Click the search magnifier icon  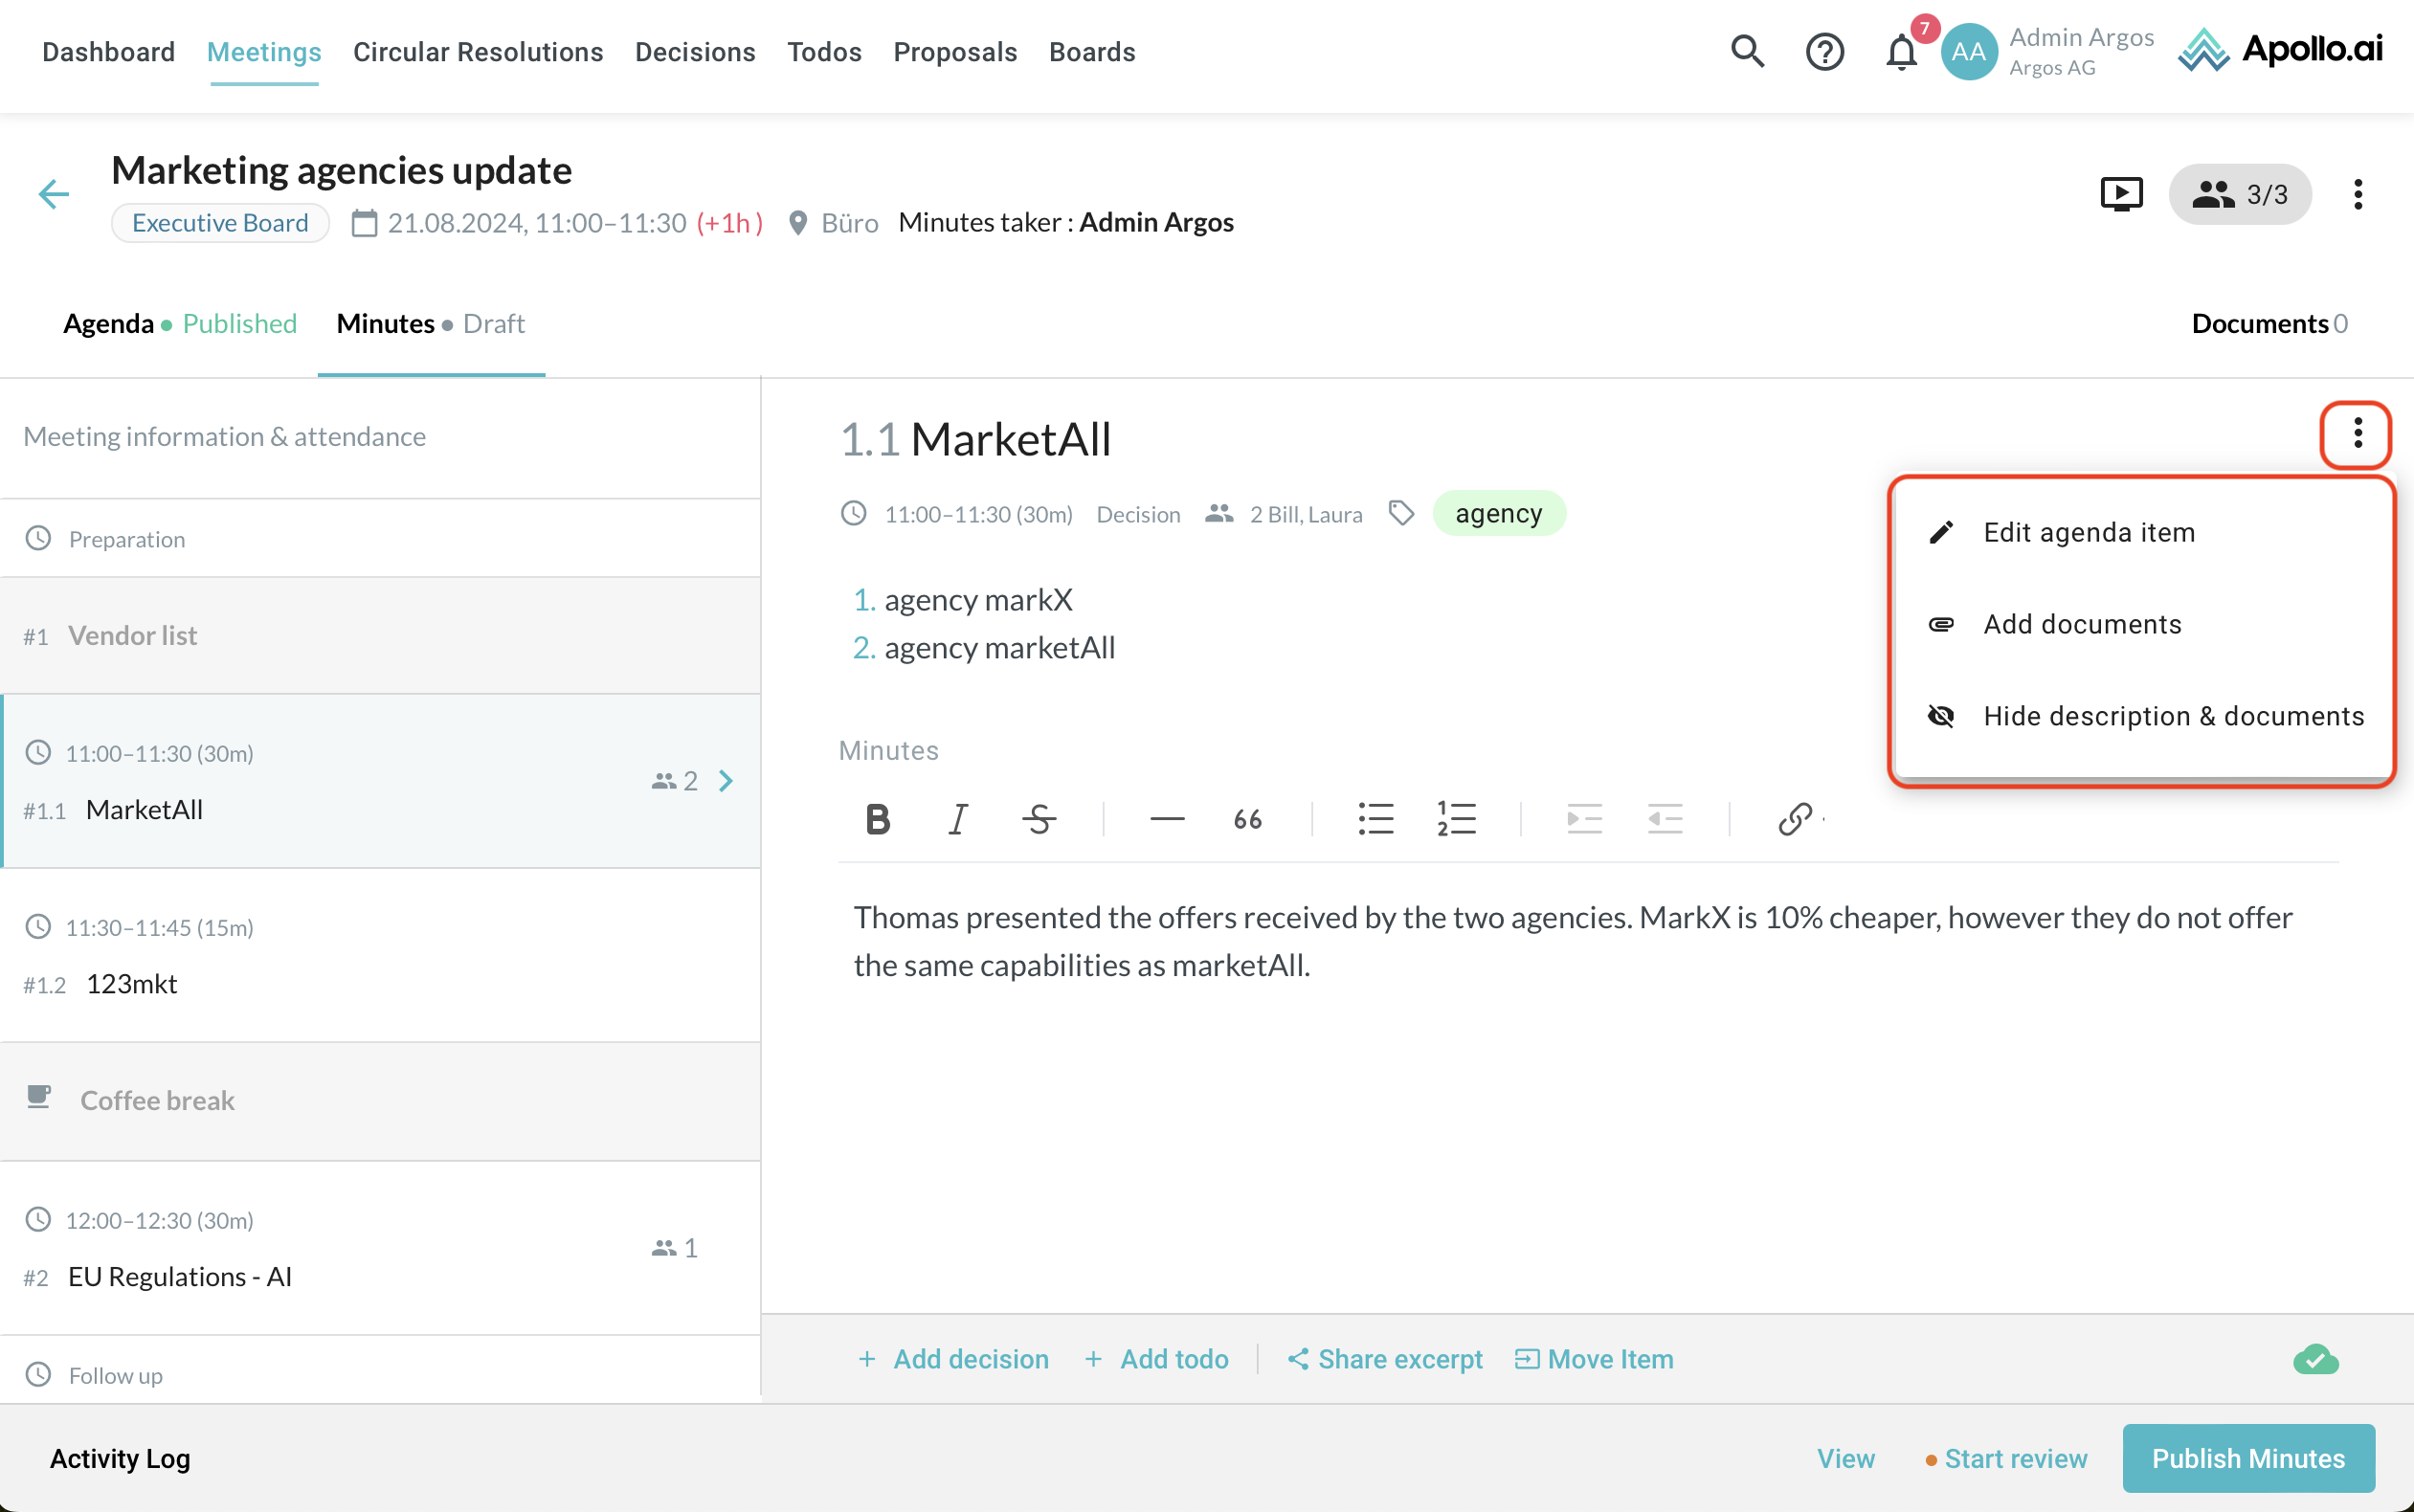[x=1747, y=51]
